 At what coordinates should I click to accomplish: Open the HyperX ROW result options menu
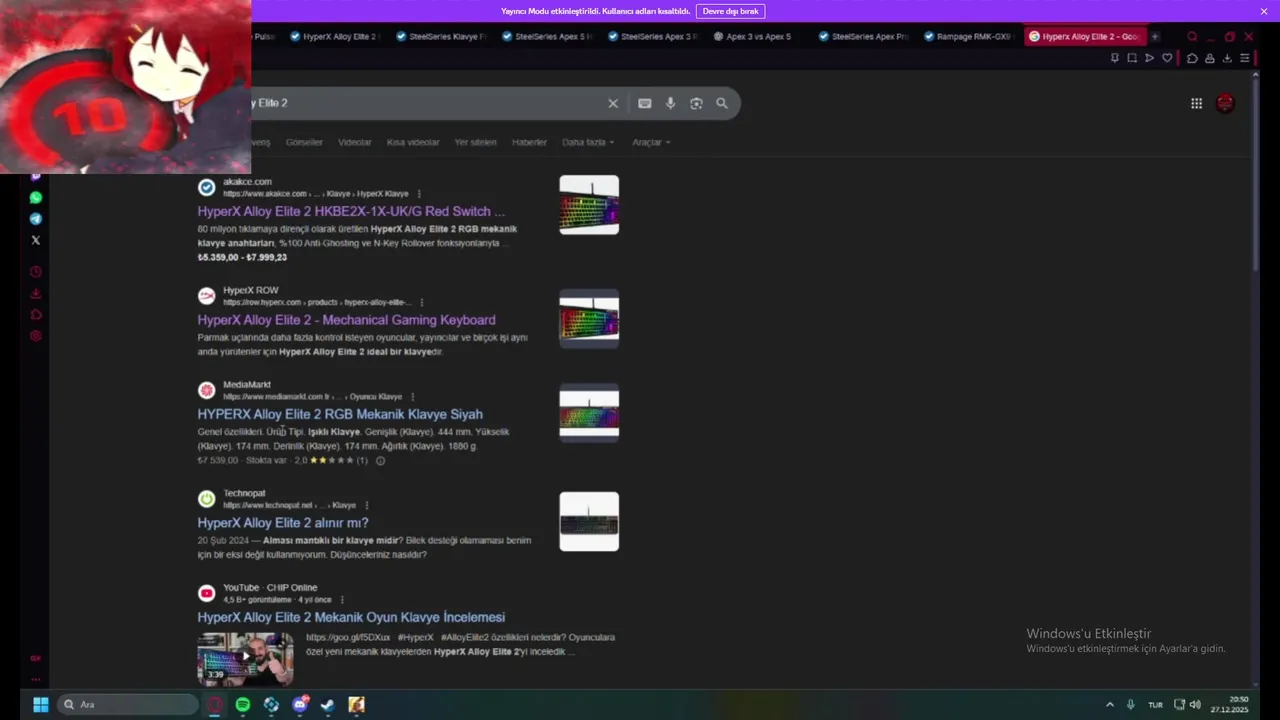[x=422, y=302]
